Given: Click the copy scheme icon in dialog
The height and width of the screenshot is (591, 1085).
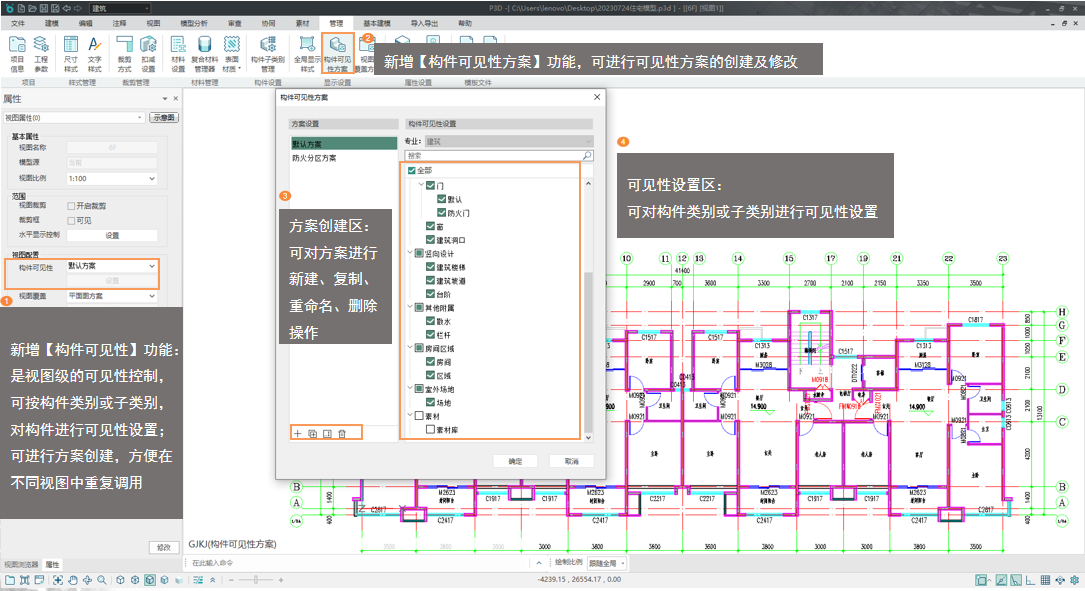Looking at the screenshot, I should pos(312,433).
